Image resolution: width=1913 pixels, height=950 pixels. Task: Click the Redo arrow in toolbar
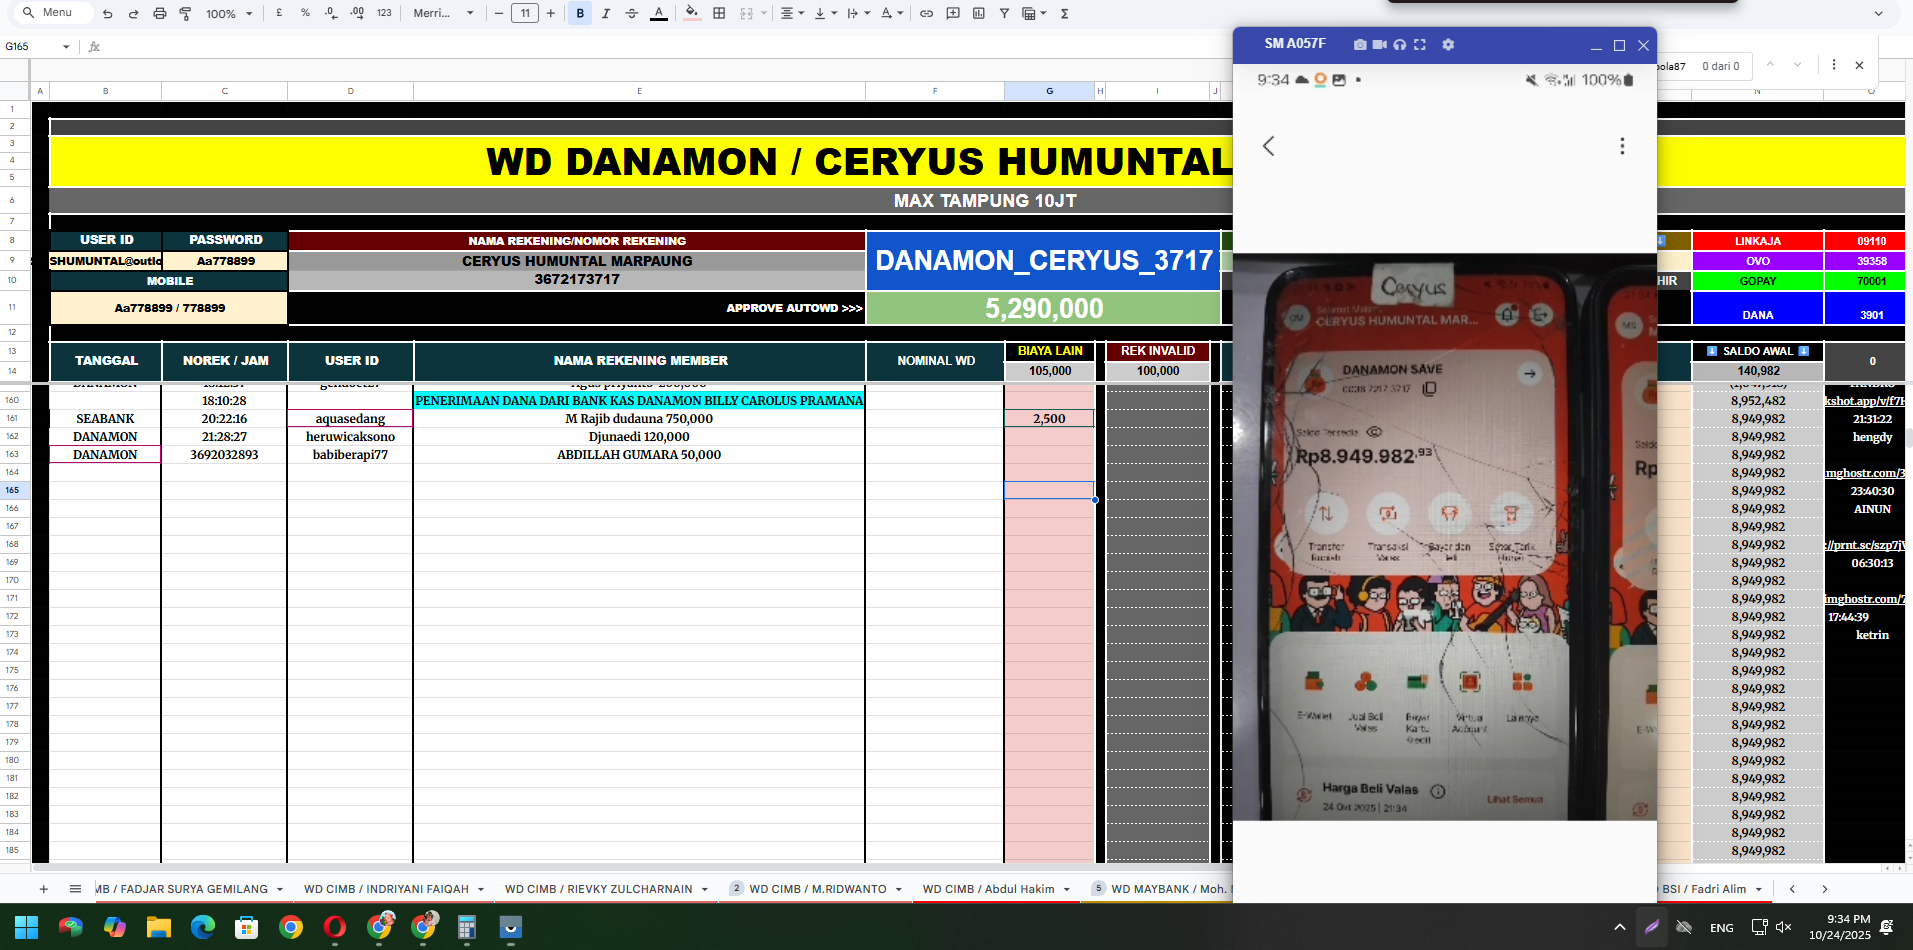click(x=133, y=13)
